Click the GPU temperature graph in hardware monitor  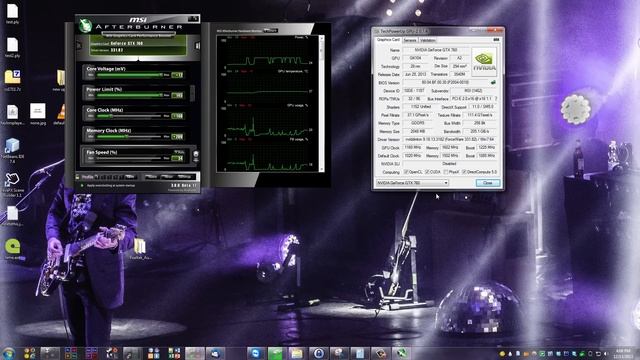[x=267, y=87]
